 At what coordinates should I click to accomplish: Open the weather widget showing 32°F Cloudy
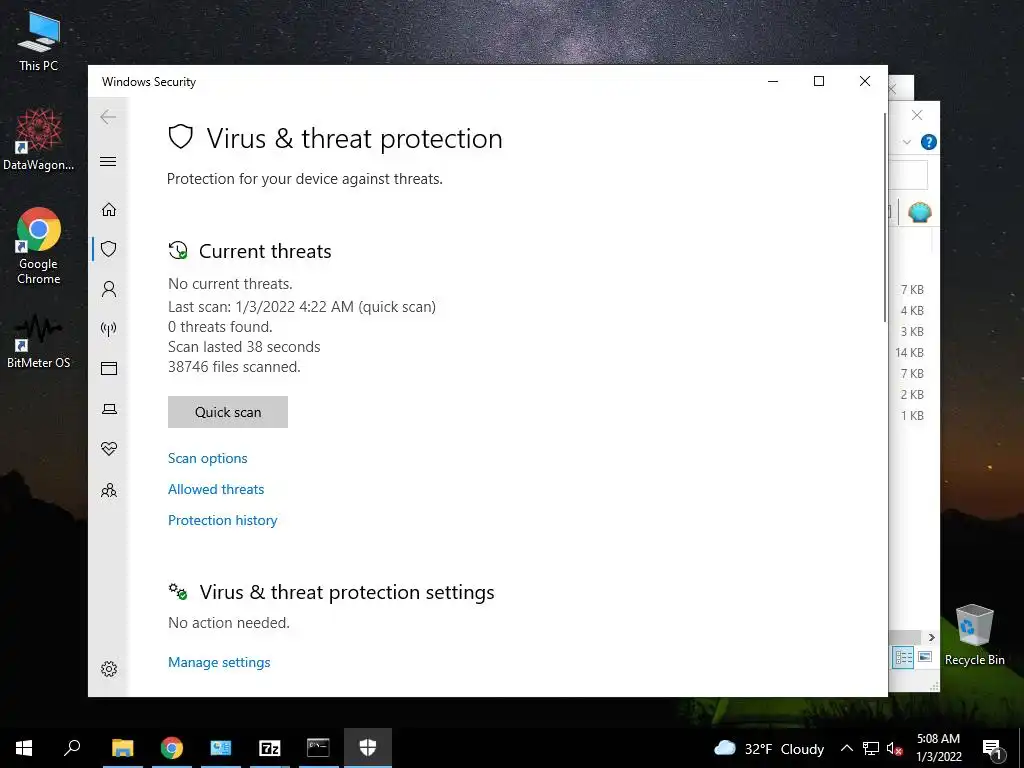(x=769, y=748)
